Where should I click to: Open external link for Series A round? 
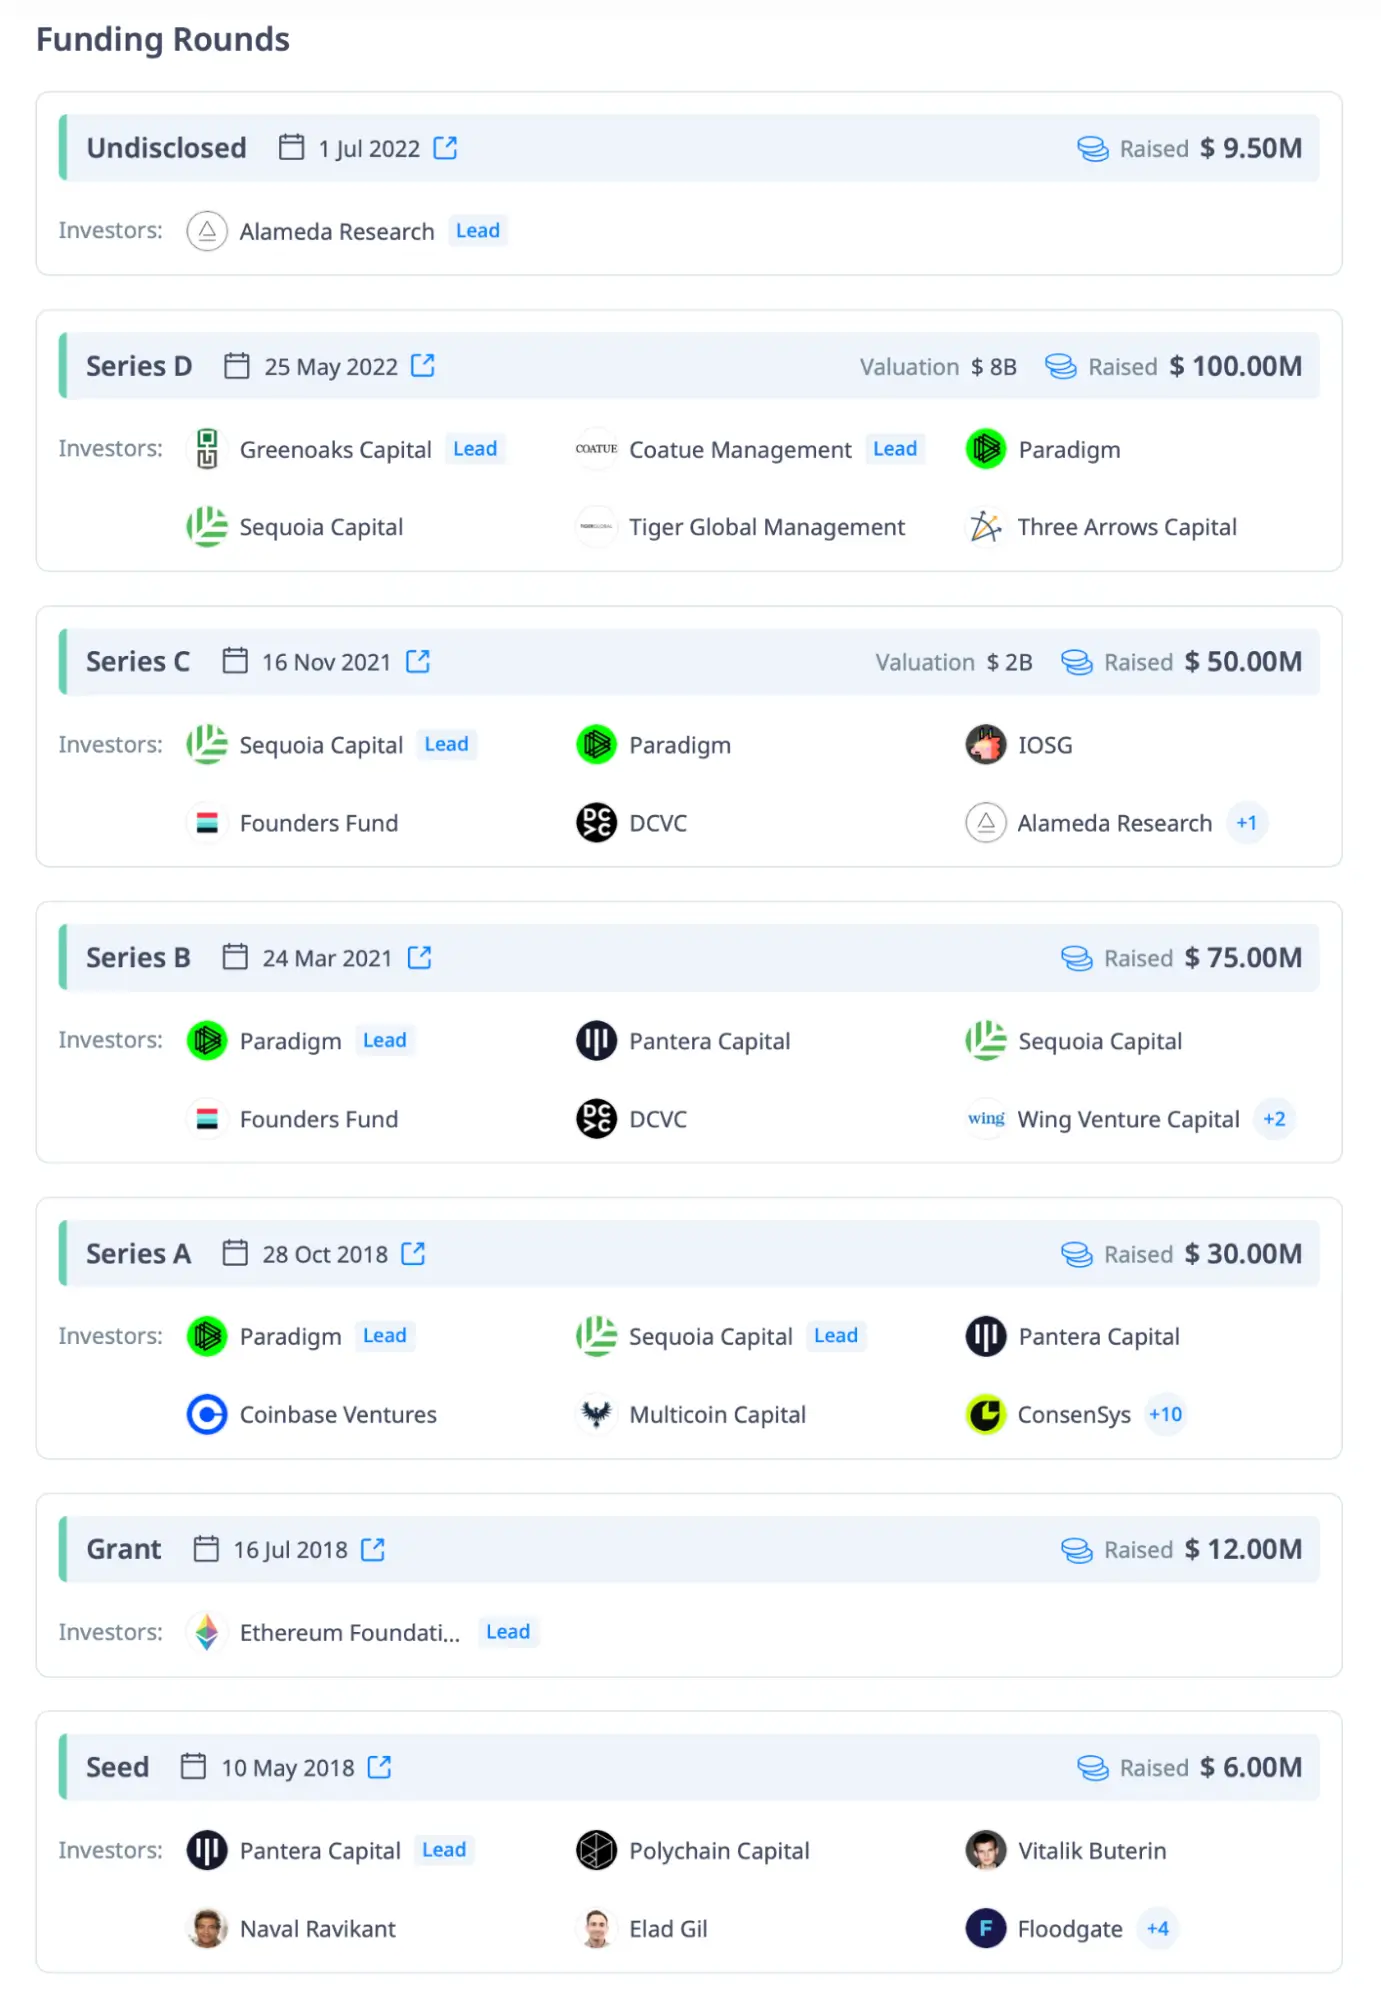click(413, 1253)
